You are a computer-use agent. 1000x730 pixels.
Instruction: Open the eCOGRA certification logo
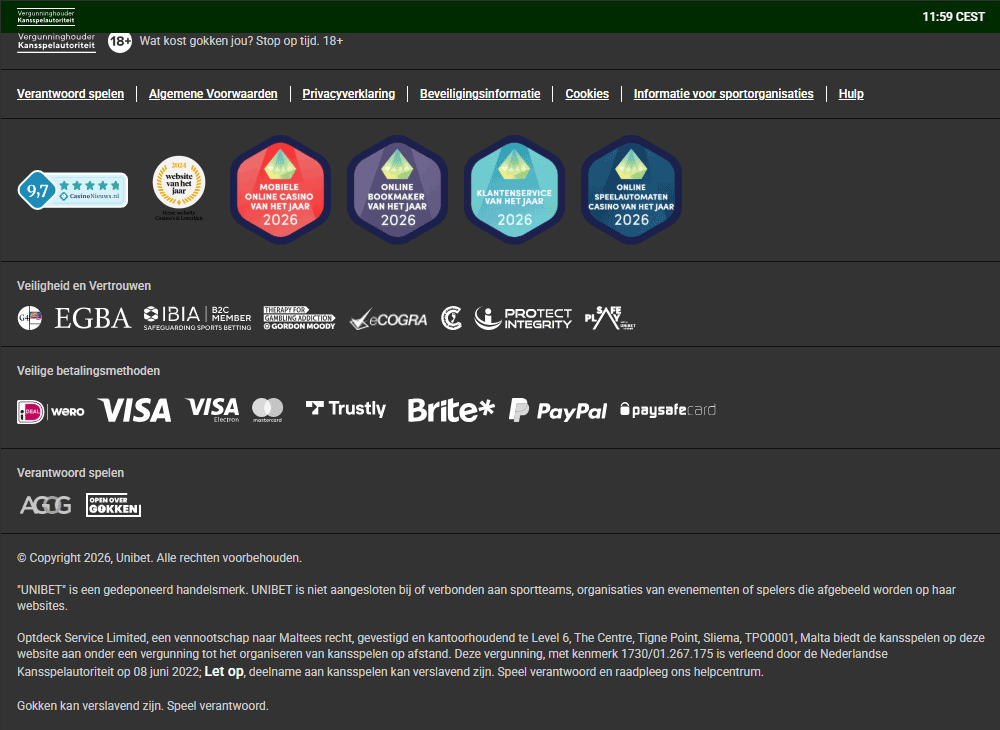388,319
